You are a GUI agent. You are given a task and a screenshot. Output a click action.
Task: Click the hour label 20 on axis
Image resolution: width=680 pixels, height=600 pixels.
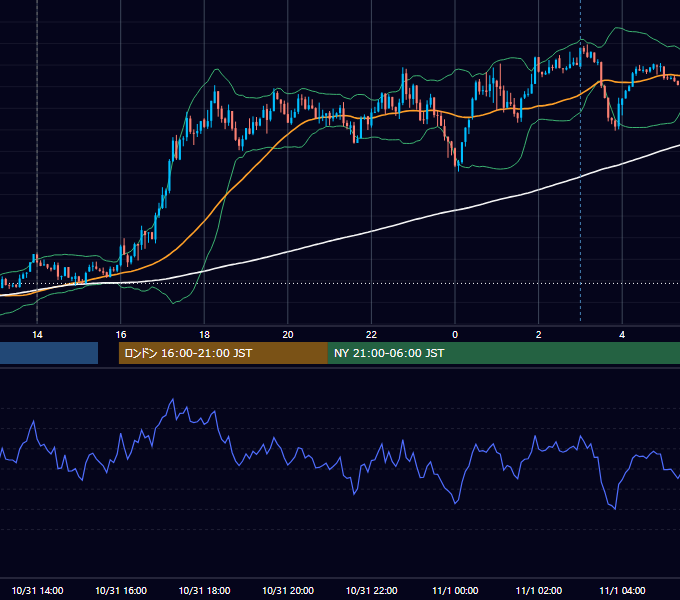[288, 335]
